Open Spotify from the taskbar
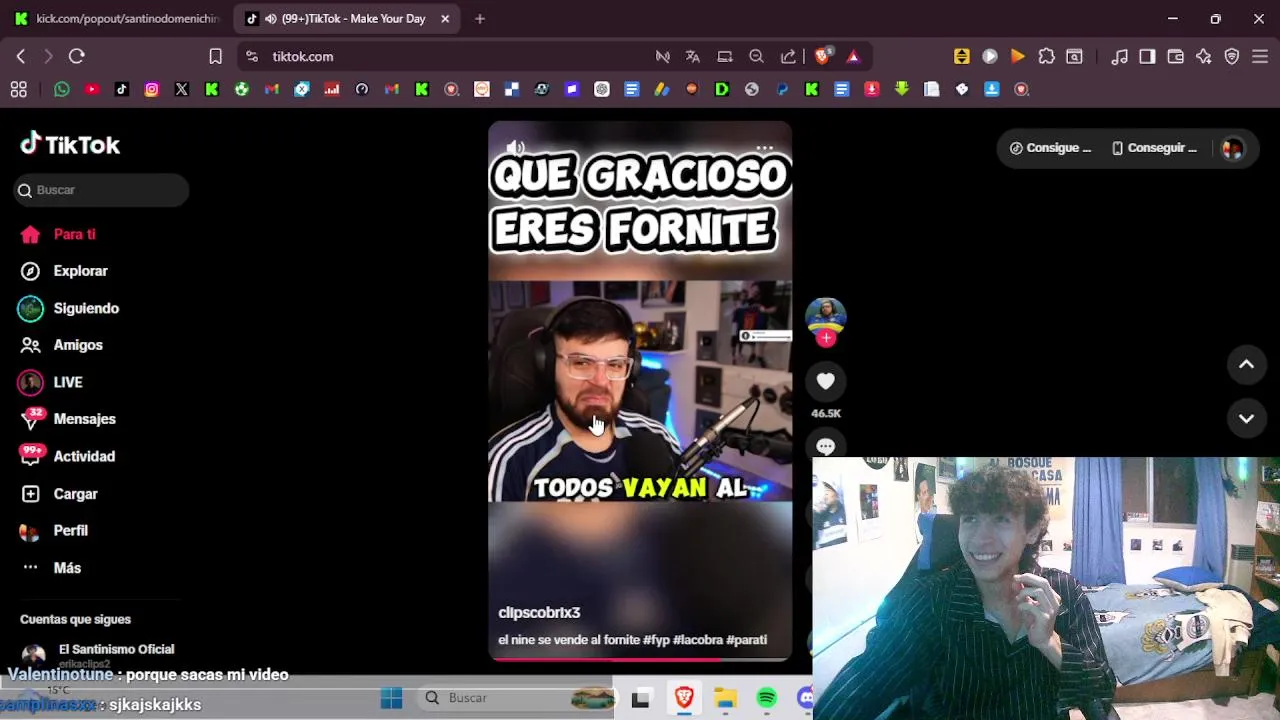 pyautogui.click(x=767, y=698)
